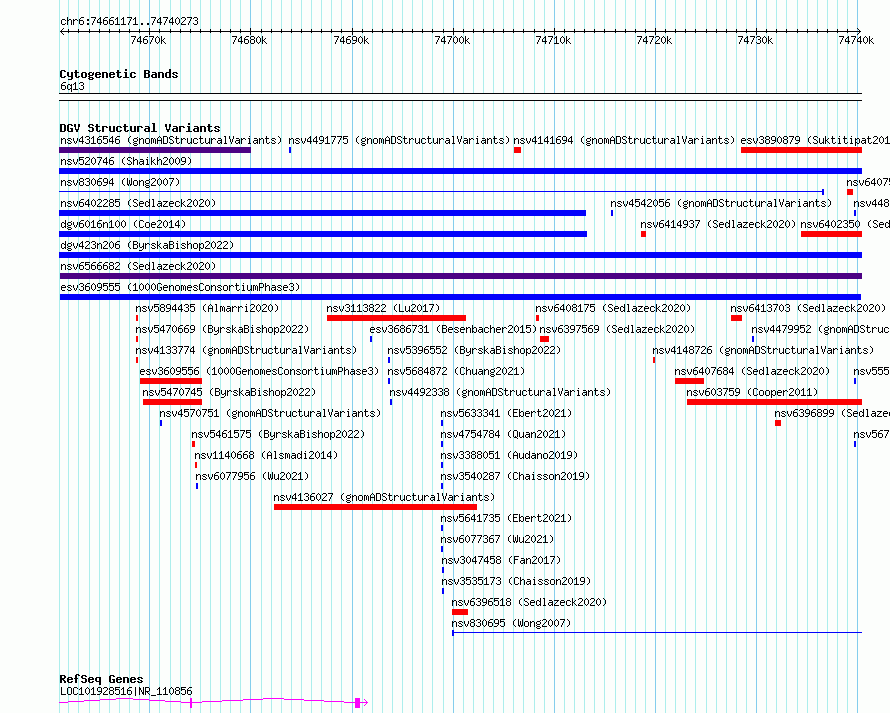Select the red bar of nsv603759 (Cooper2011)
Image resolution: width=890 pixels, height=713 pixels.
(x=774, y=402)
